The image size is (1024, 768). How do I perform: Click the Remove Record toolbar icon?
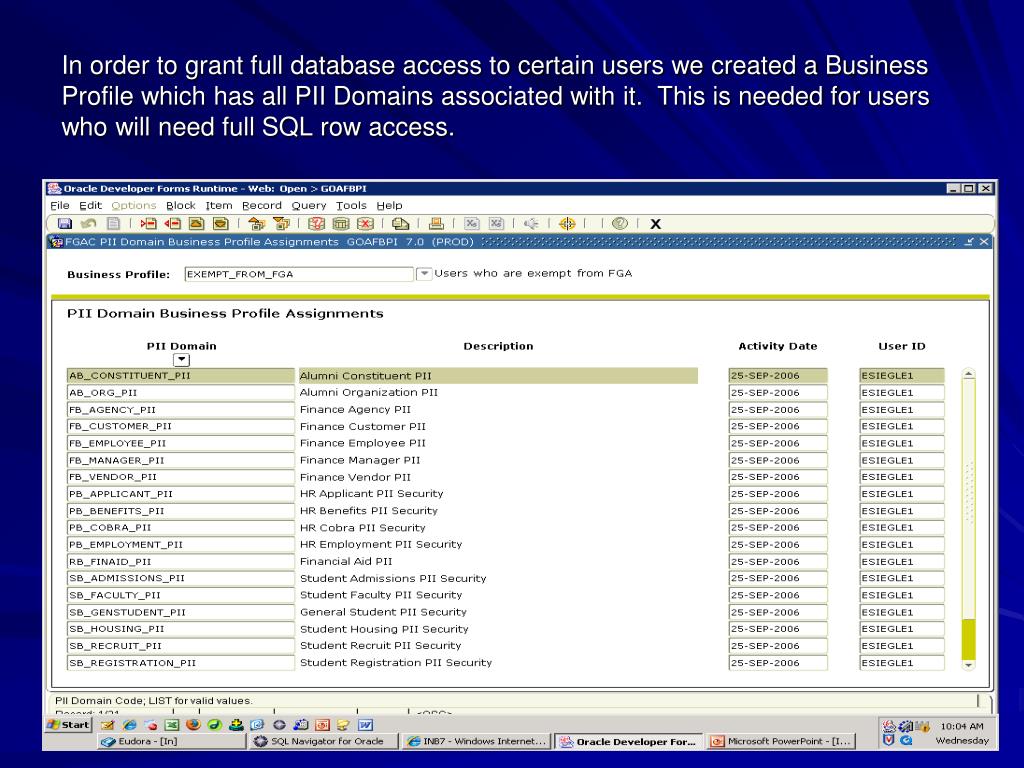pos(172,223)
